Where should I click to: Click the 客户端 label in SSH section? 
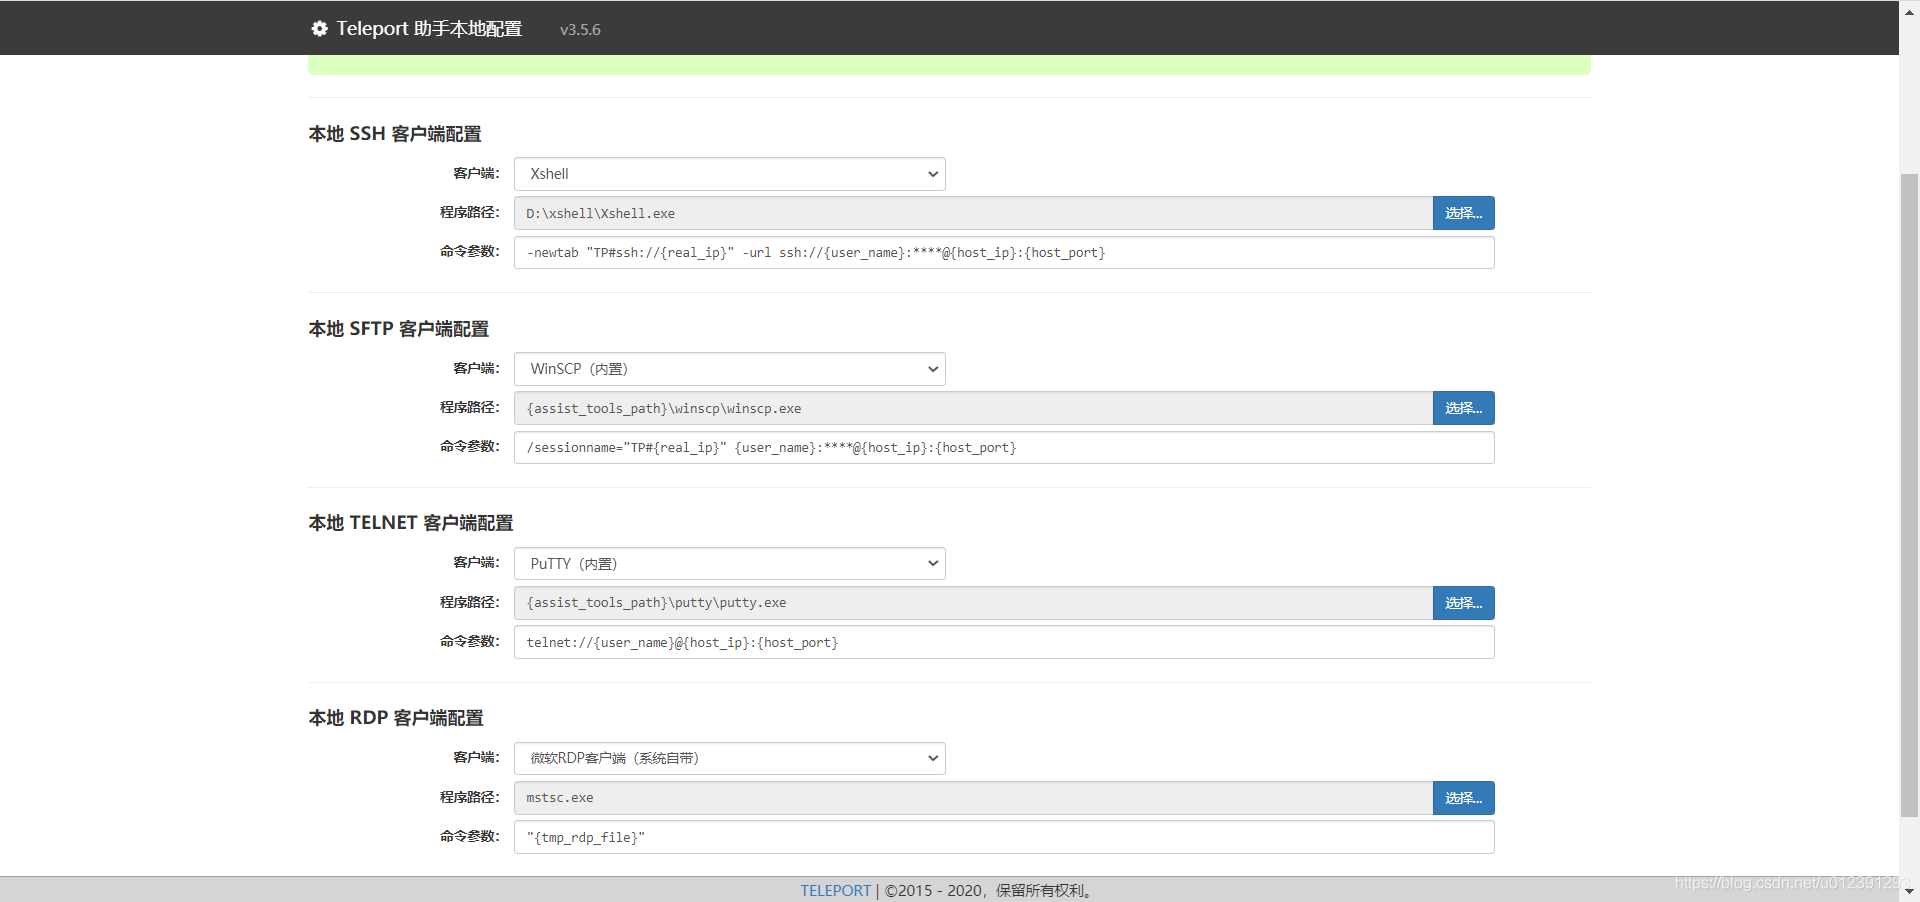coord(476,173)
